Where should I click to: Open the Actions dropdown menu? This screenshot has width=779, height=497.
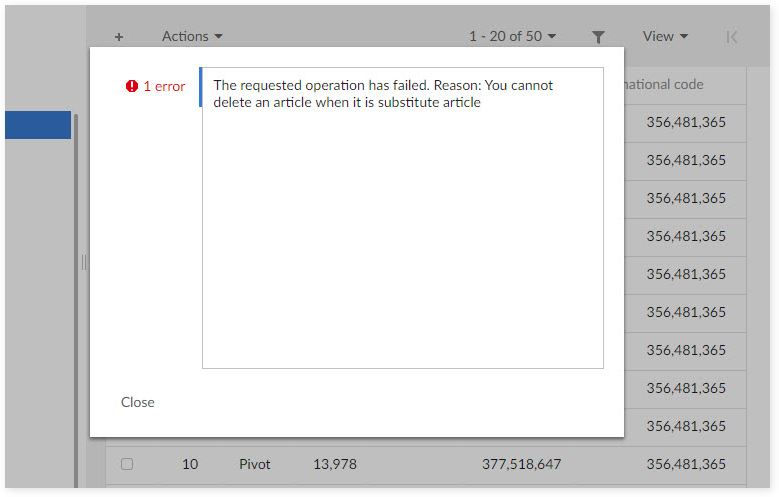(192, 36)
